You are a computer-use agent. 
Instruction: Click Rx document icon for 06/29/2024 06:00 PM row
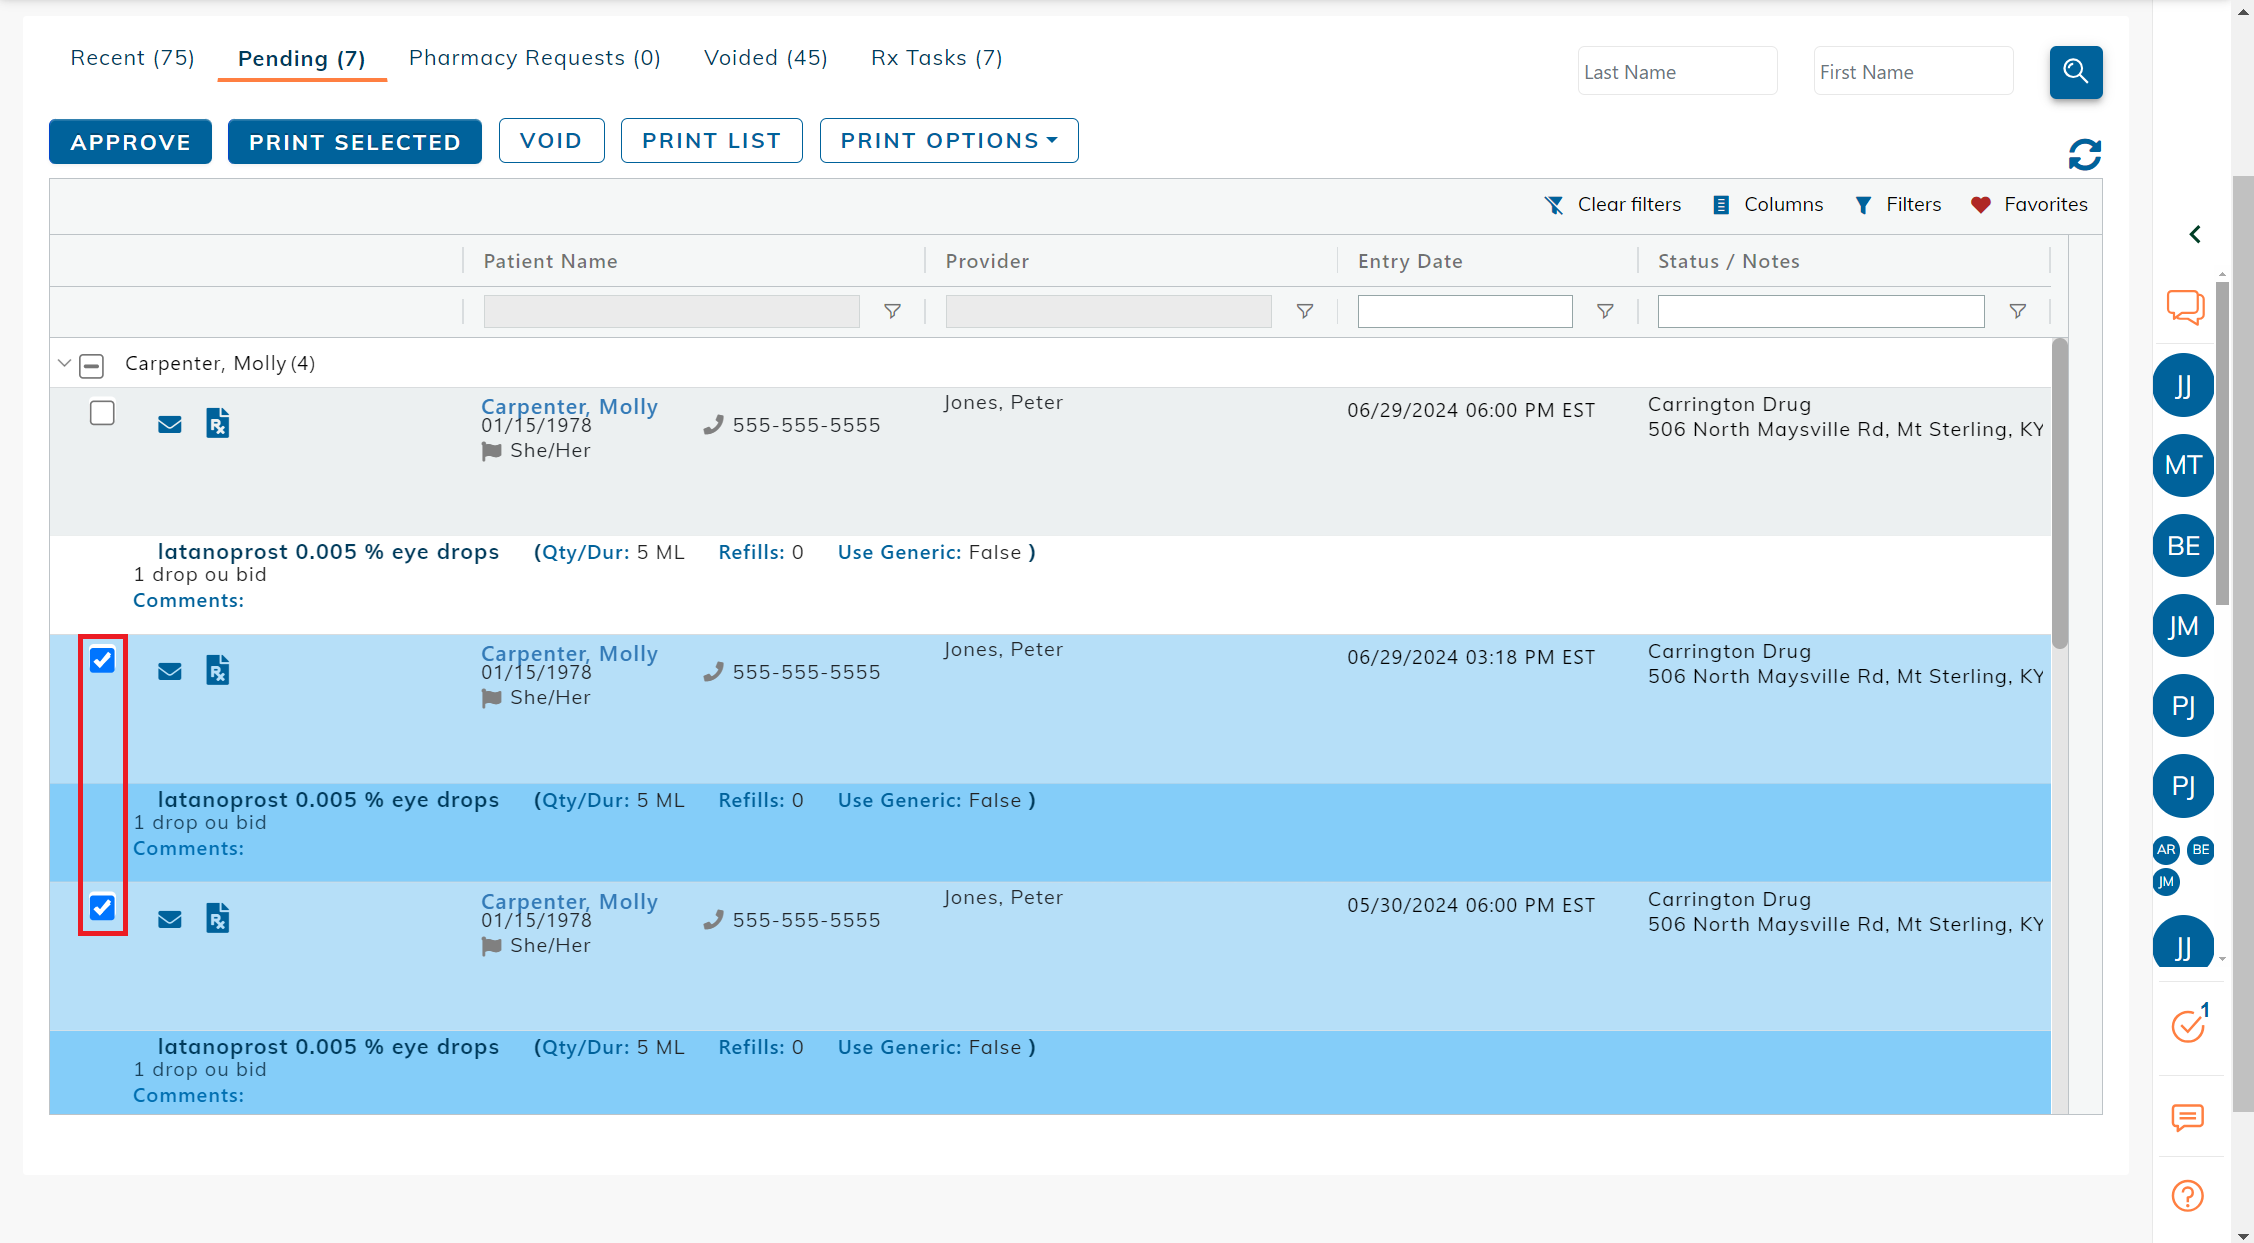point(217,423)
